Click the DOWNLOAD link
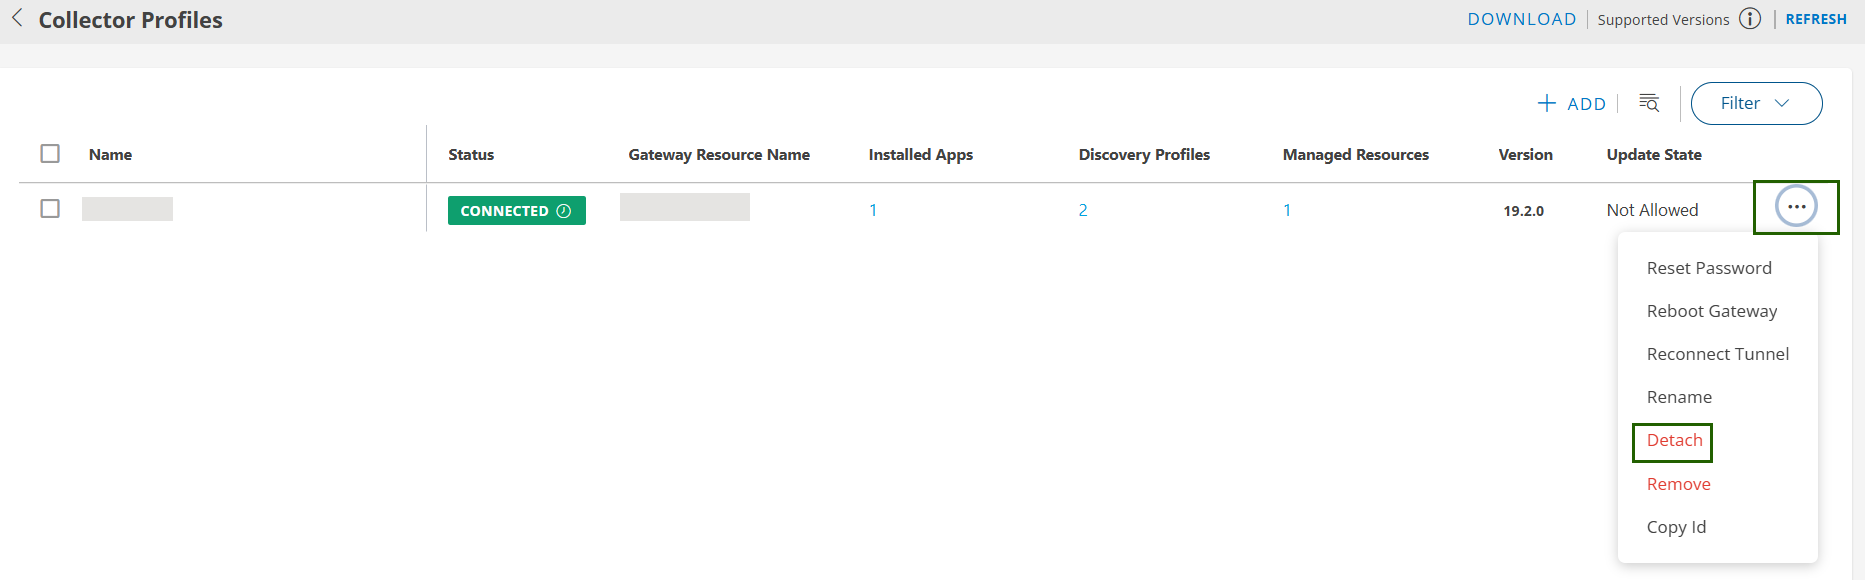The height and width of the screenshot is (580, 1865). [1521, 19]
